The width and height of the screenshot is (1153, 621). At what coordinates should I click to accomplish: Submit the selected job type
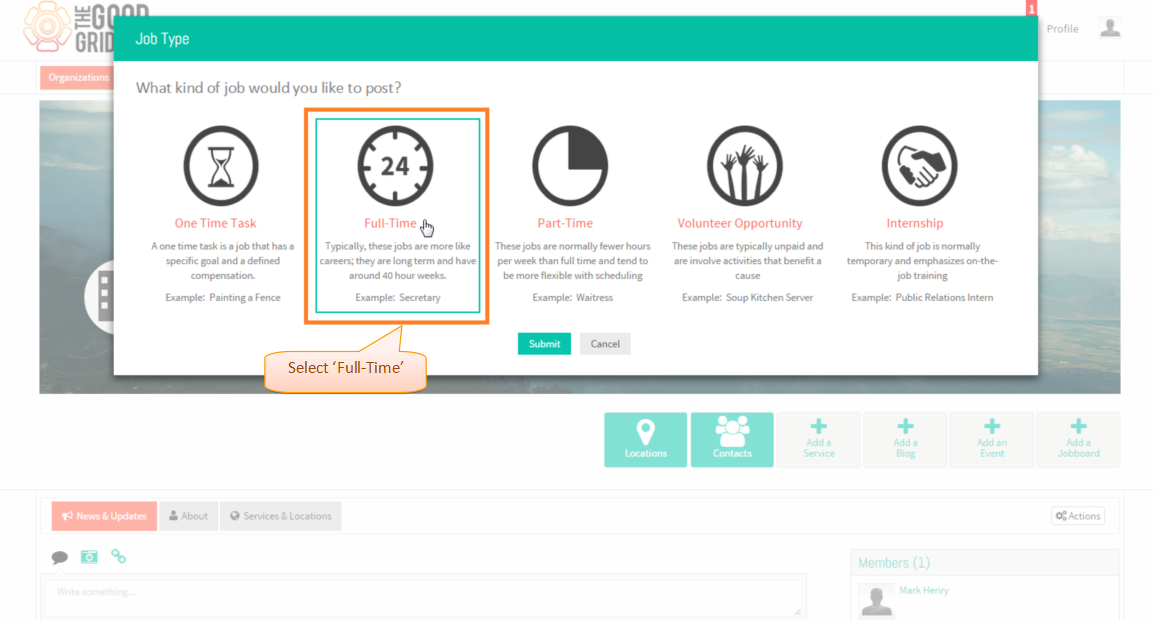click(544, 344)
